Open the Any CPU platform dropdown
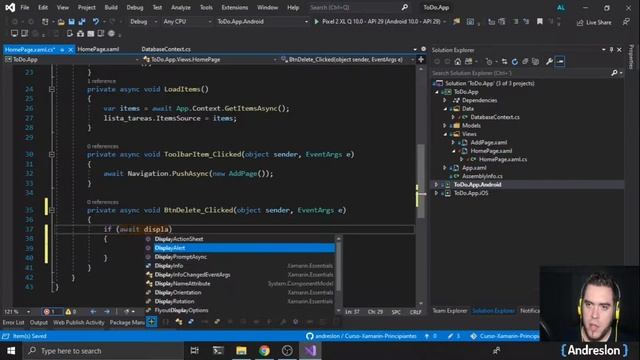The height and width of the screenshot is (360, 640). point(187,22)
